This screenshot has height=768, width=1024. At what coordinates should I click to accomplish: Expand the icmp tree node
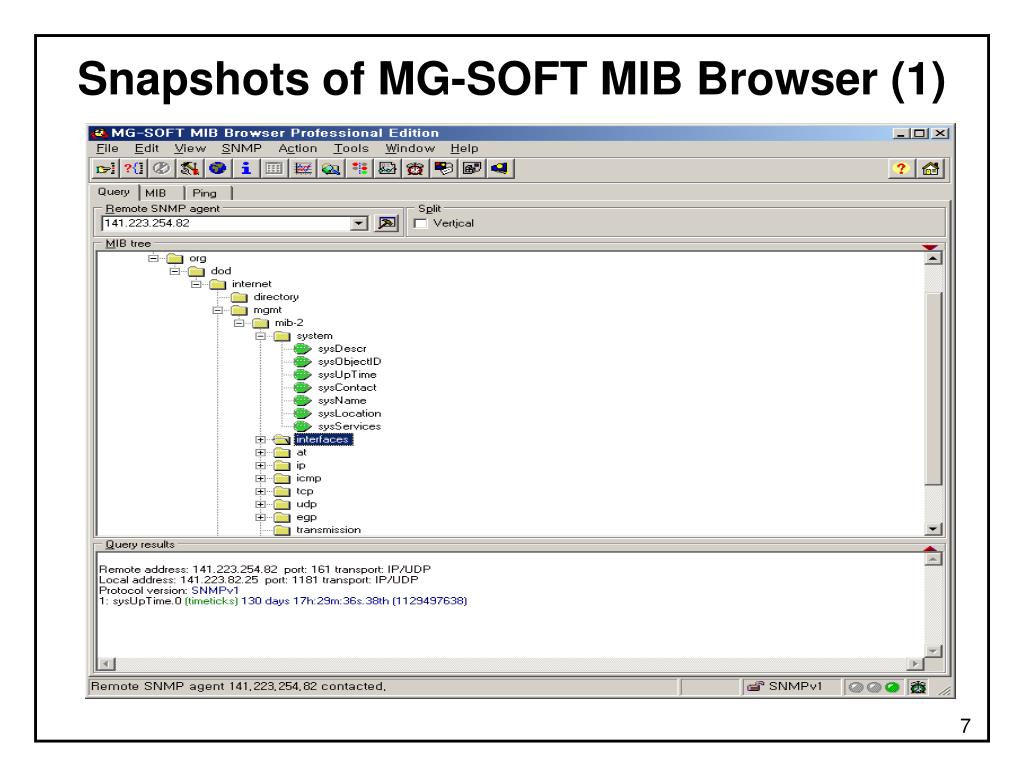click(x=261, y=478)
